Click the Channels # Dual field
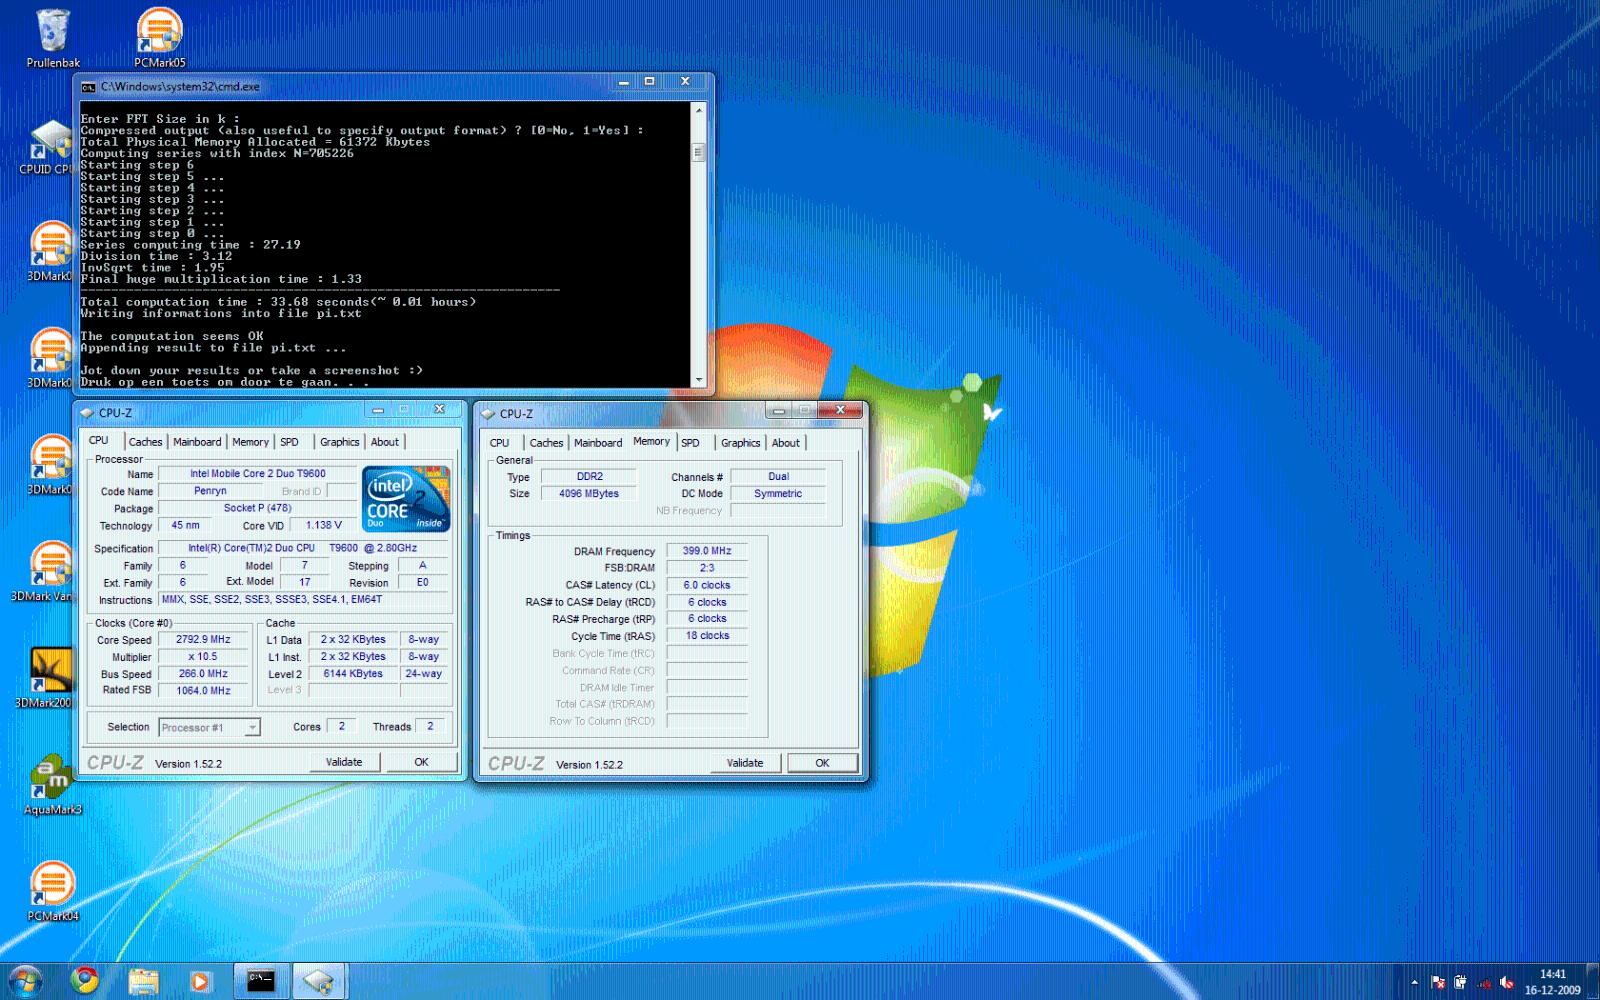Viewport: 1600px width, 1000px height. (x=778, y=477)
